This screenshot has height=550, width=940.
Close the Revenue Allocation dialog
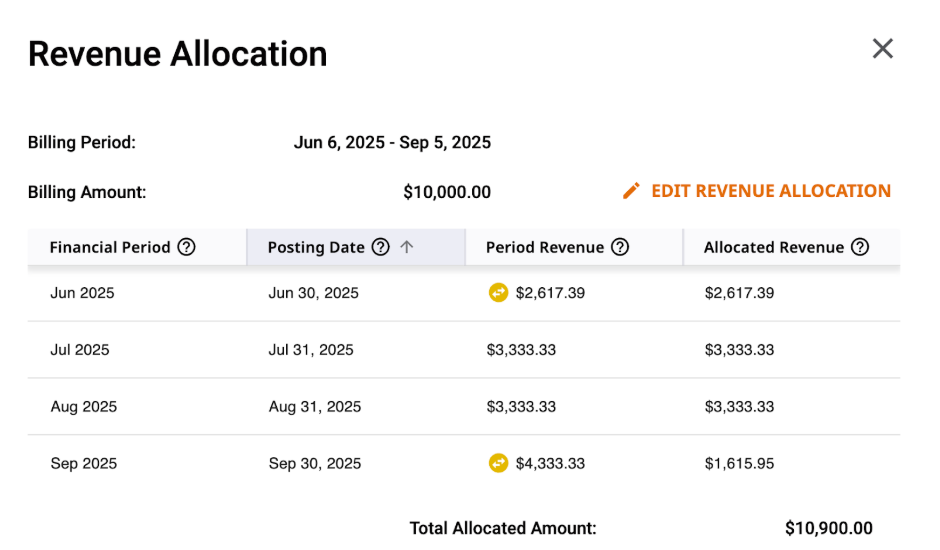pos(882,49)
